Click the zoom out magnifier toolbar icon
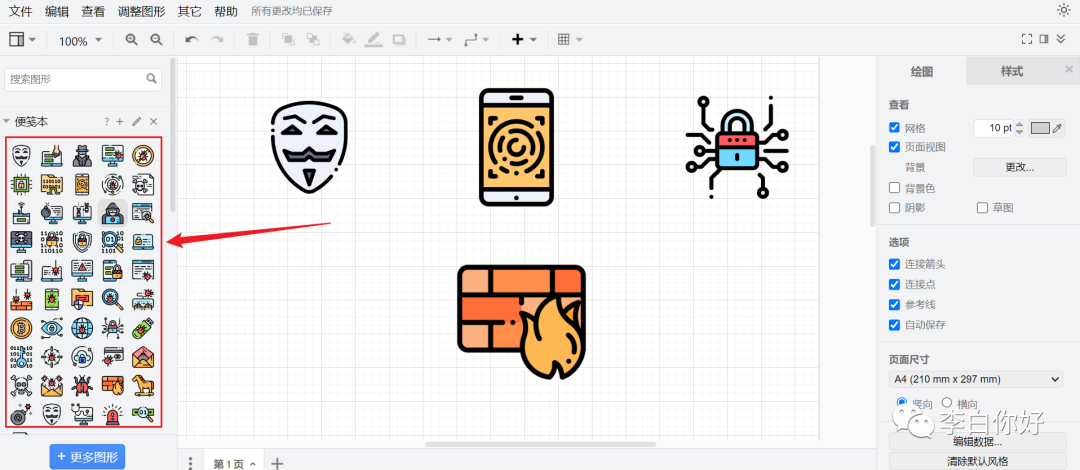This screenshot has height=470, width=1080. coord(156,40)
